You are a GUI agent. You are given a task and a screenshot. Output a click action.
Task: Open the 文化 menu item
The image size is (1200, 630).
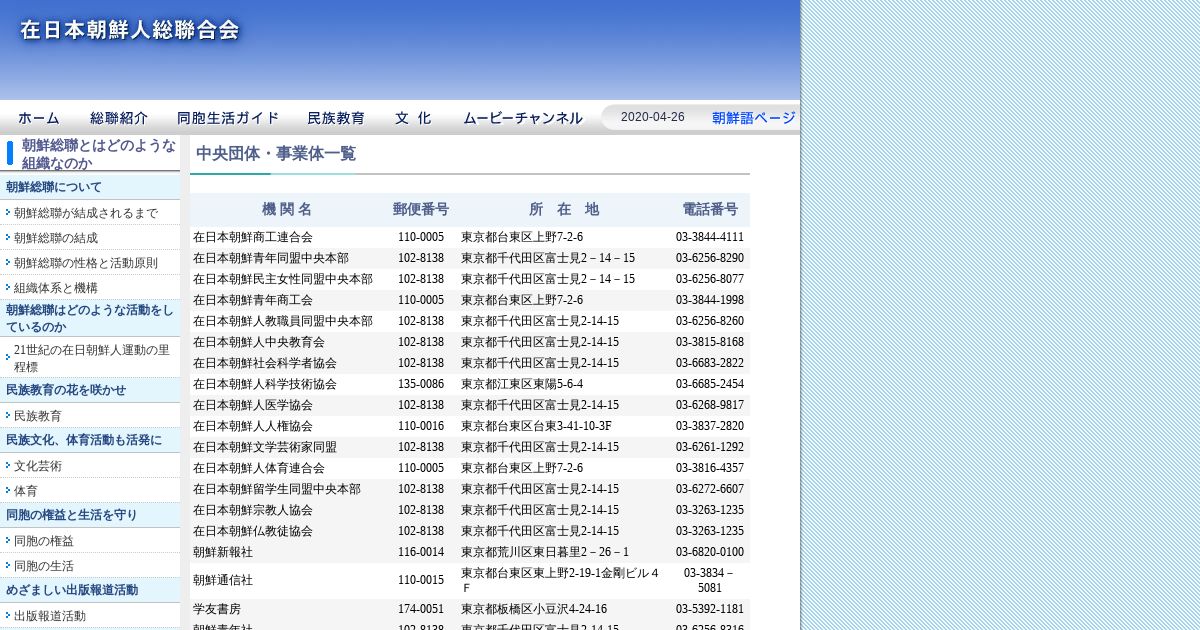pos(413,118)
